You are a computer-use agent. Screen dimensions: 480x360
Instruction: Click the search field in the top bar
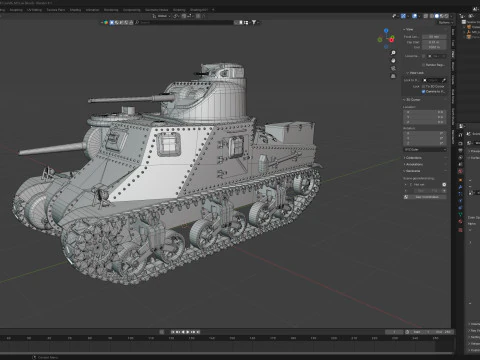point(183,22)
